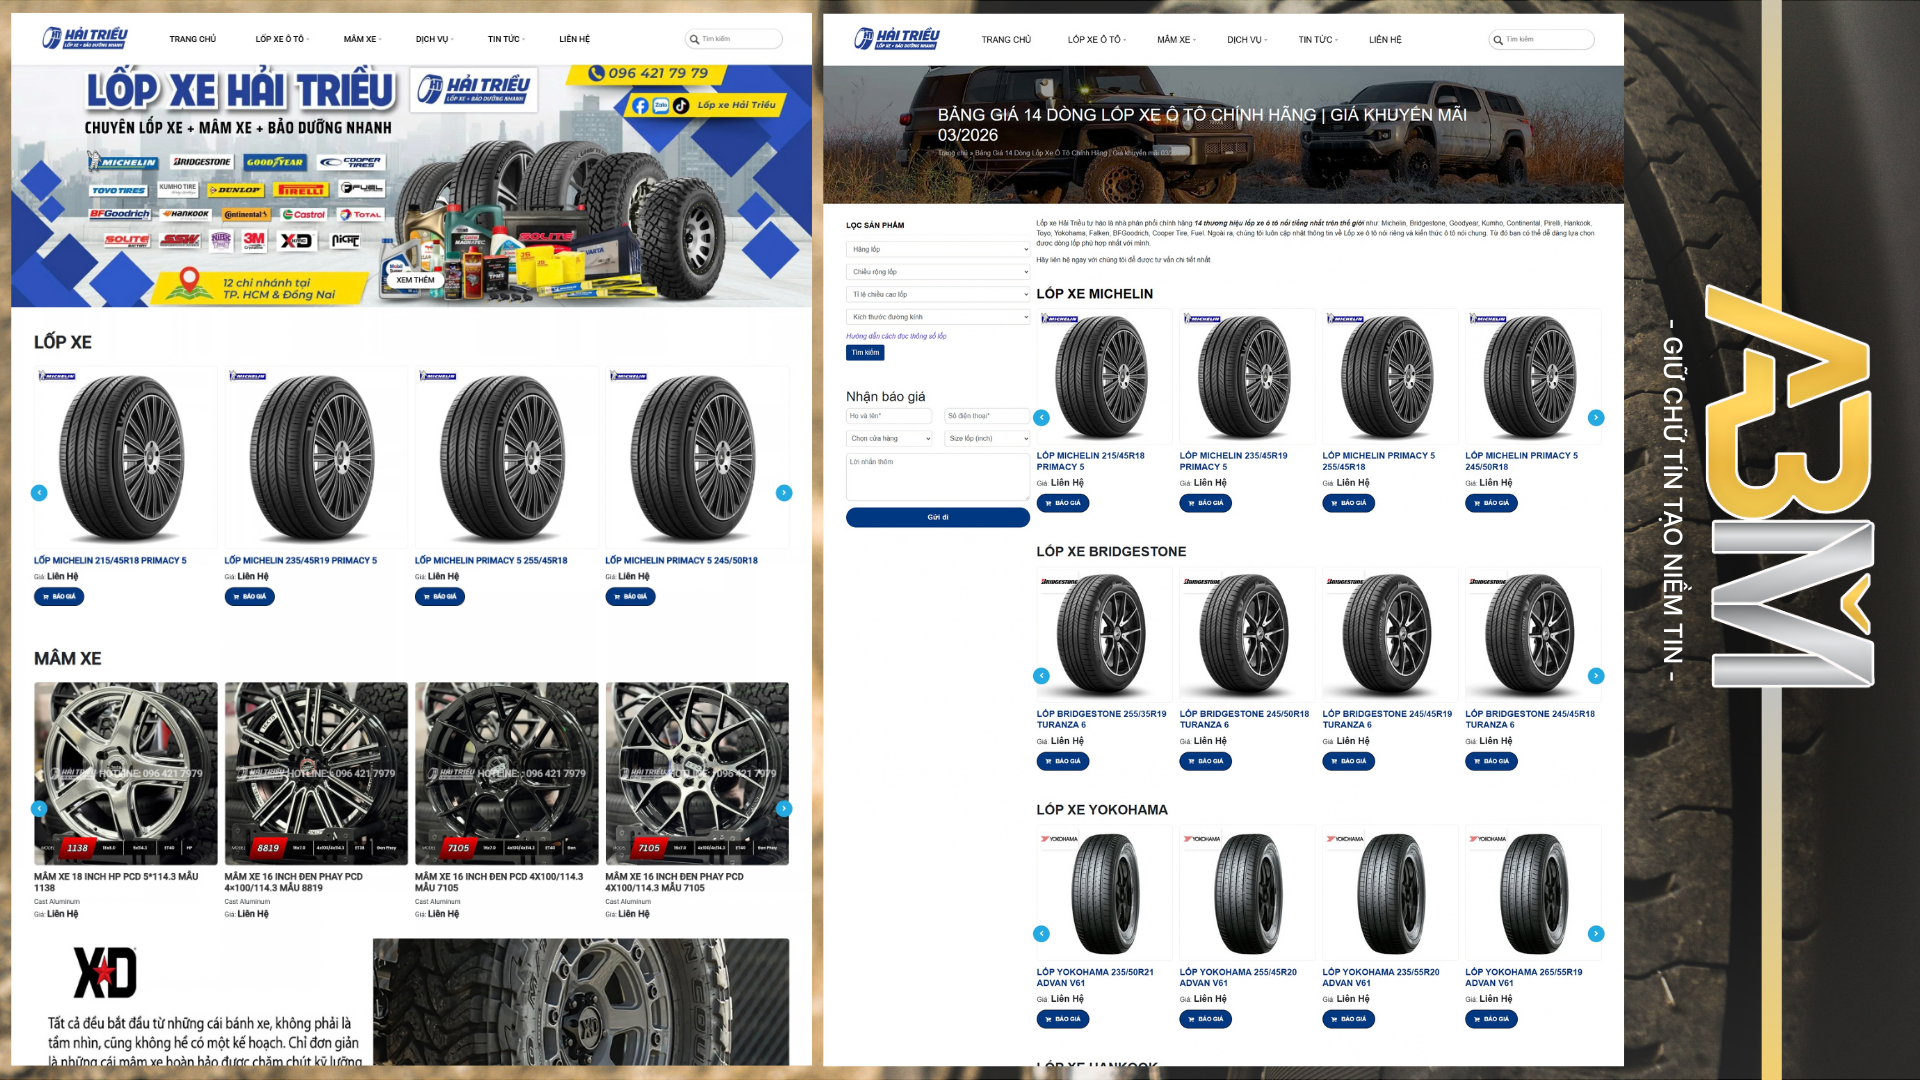The image size is (1920, 1080).
Task: Open the Kích thước đường kính dropdown
Action: 938,317
